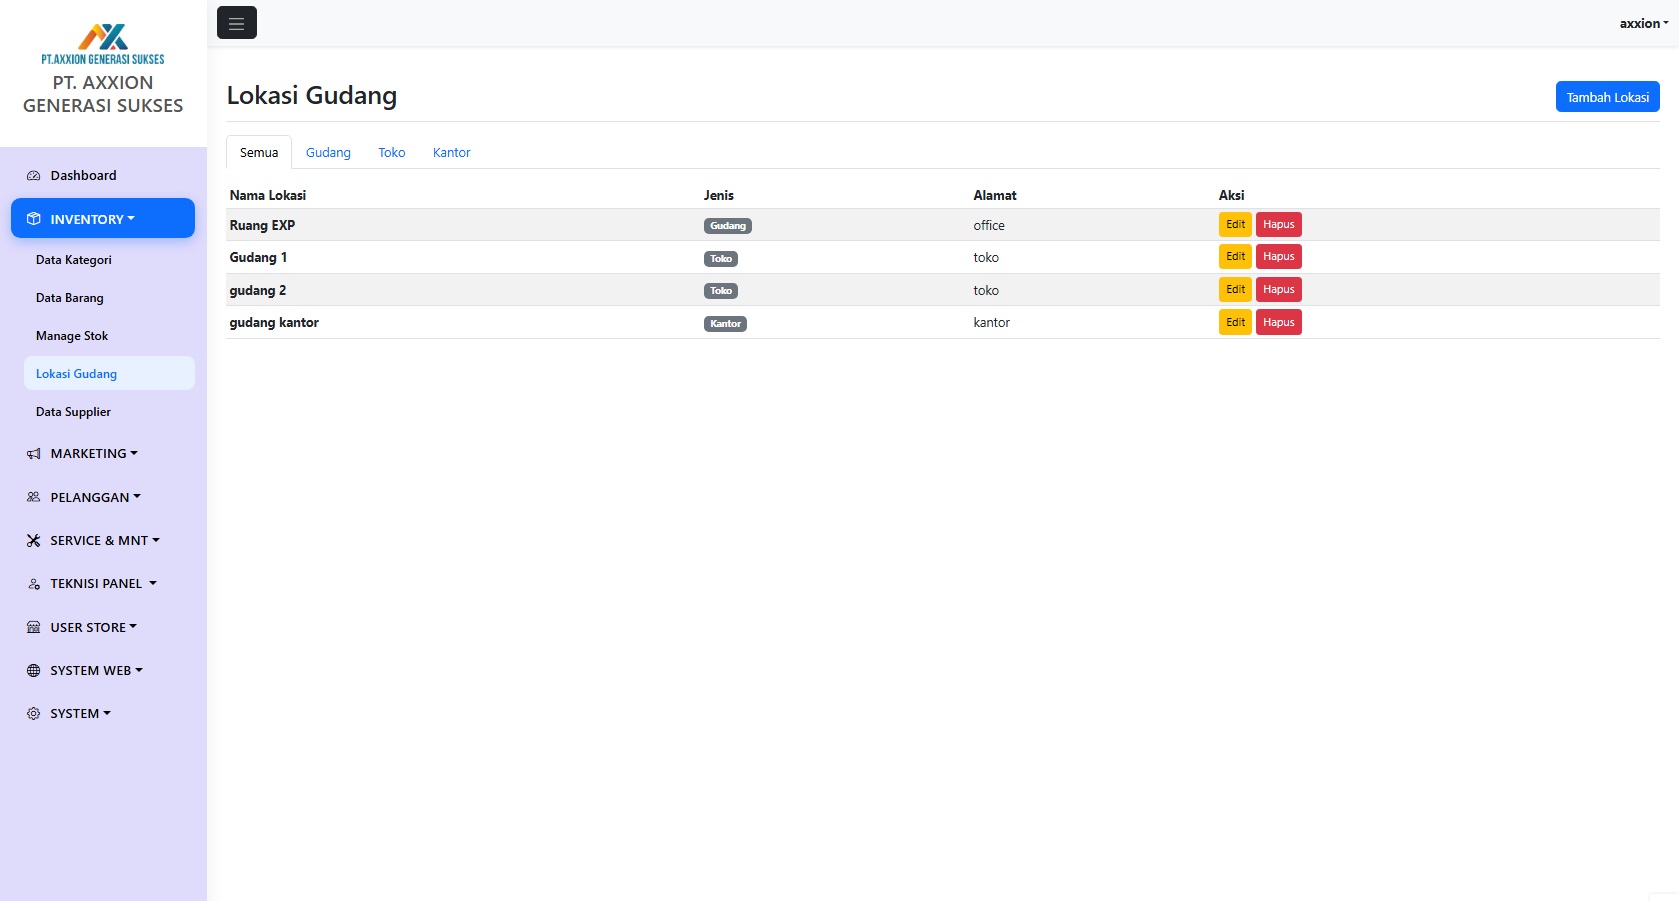Viewport: 1679px width, 901px height.
Task: Click the Pelanggan people icon
Action: click(x=33, y=497)
